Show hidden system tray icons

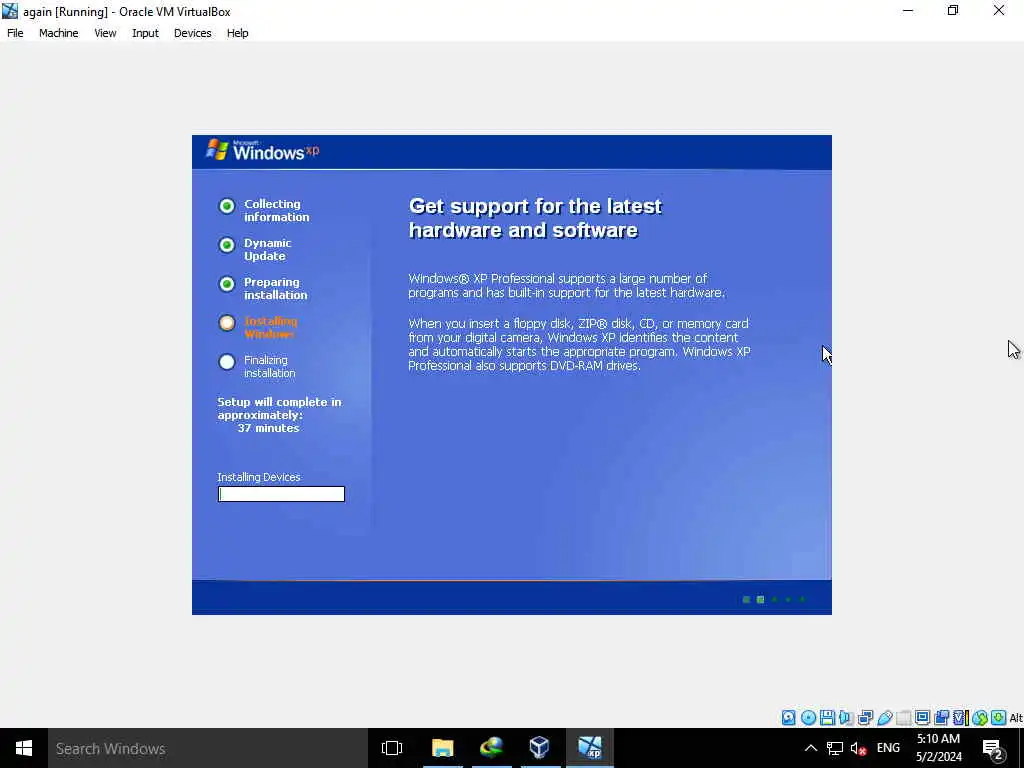[810, 748]
